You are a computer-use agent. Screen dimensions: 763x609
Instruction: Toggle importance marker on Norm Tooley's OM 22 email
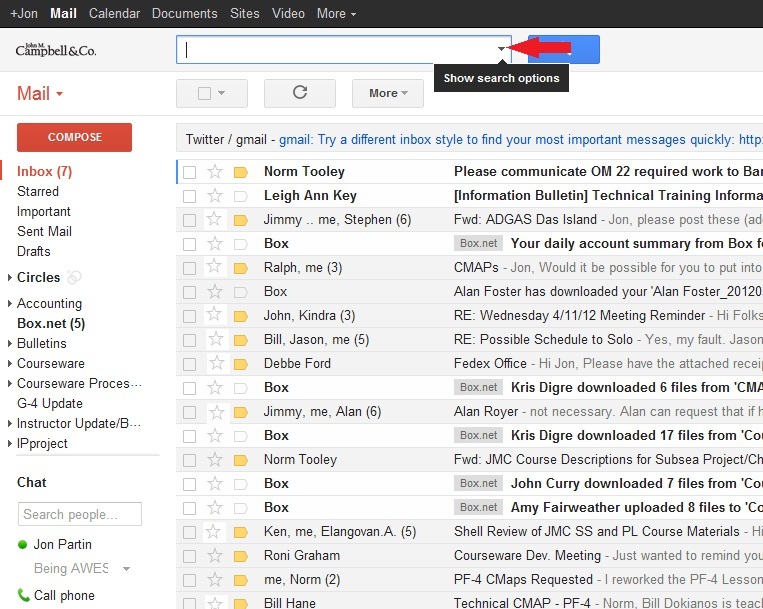click(x=241, y=172)
